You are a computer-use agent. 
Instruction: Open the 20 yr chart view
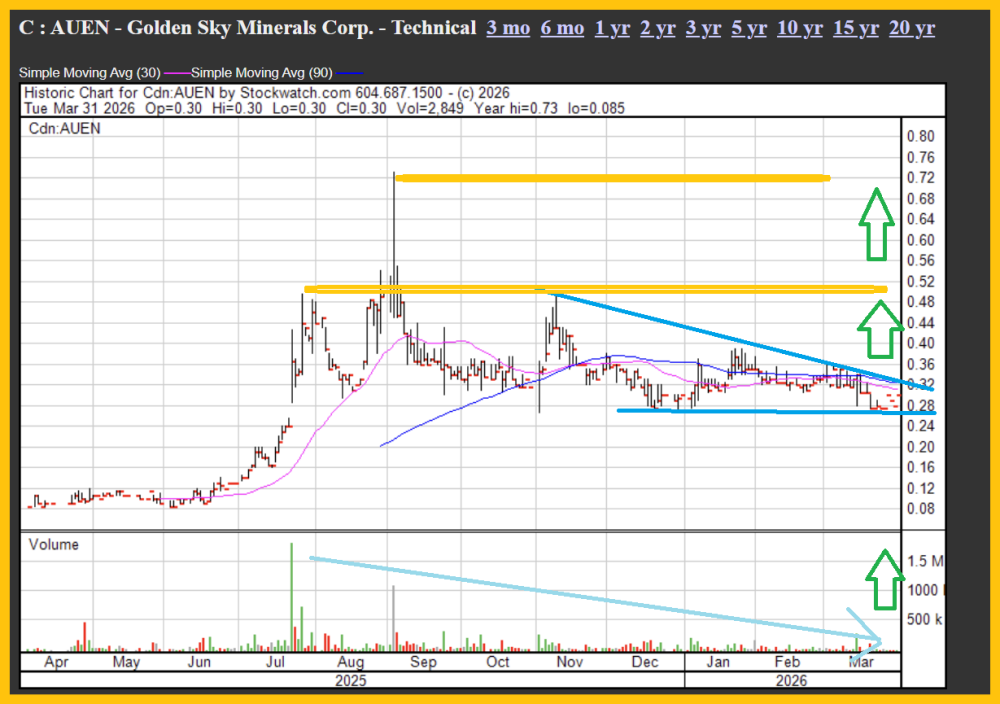point(911,28)
